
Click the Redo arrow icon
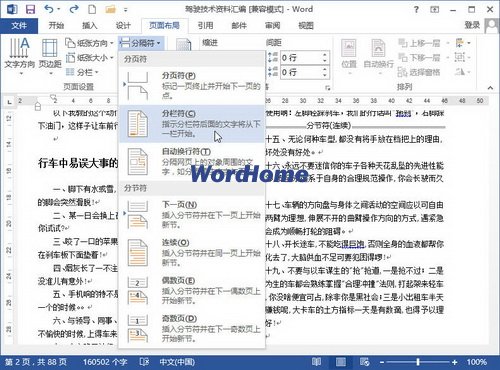[x=74, y=9]
